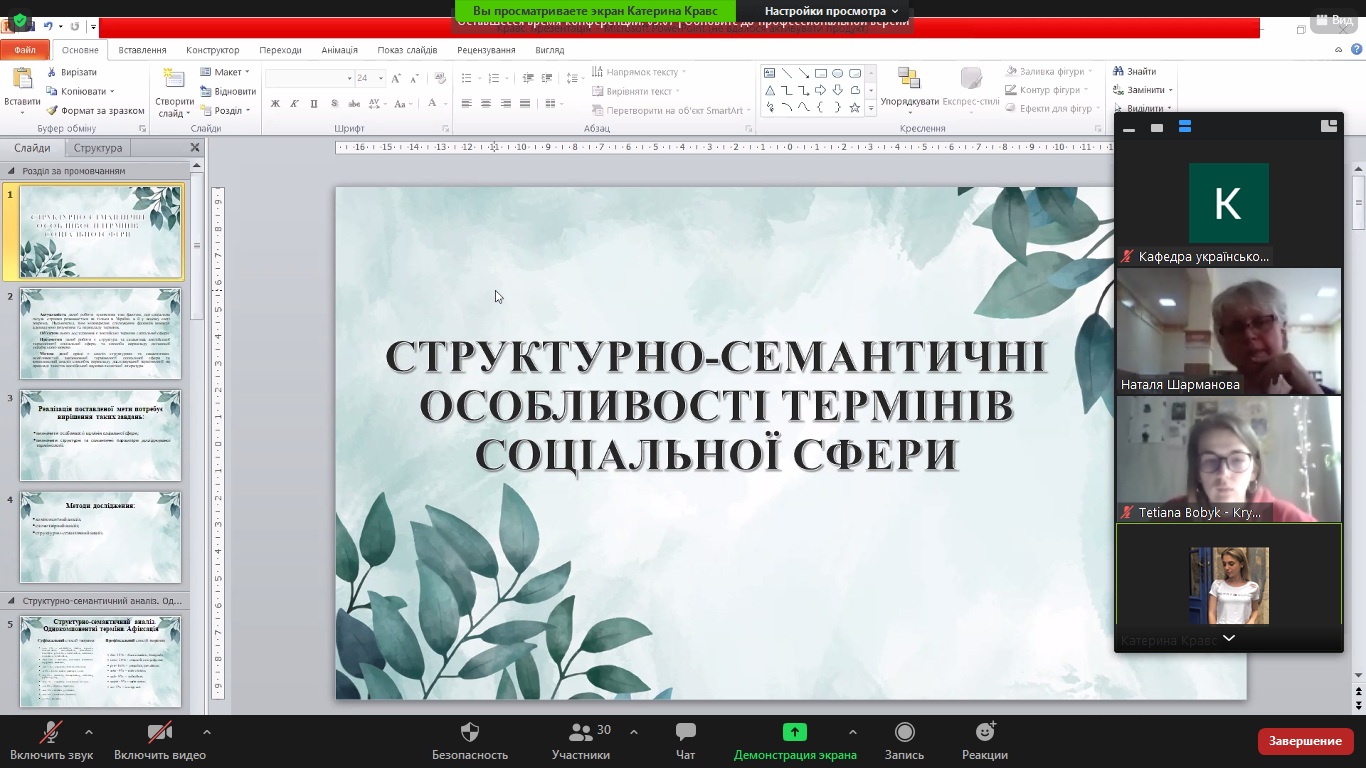Open the Розділ section dropdown
Image resolution: width=1366 pixels, height=768 pixels.
tap(227, 110)
